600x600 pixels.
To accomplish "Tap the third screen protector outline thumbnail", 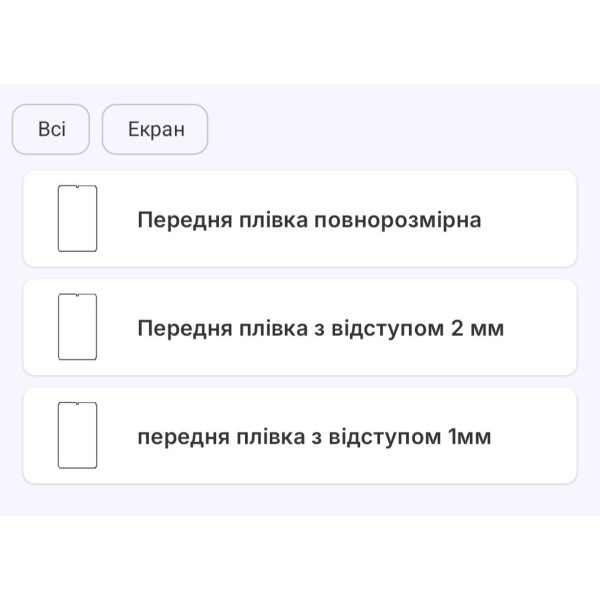I will tap(77, 435).
